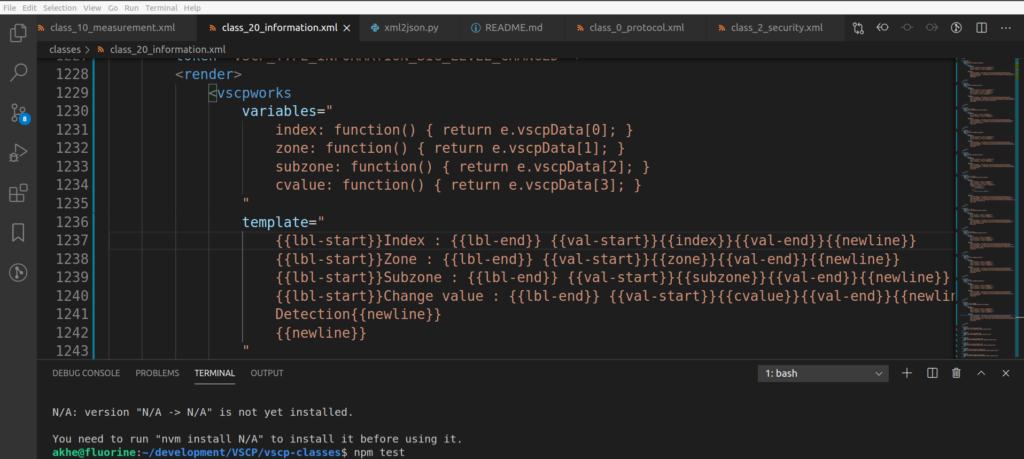Maximize the panel with chevron up
Image resolution: width=1024 pixels, height=459 pixels.
pos(981,373)
